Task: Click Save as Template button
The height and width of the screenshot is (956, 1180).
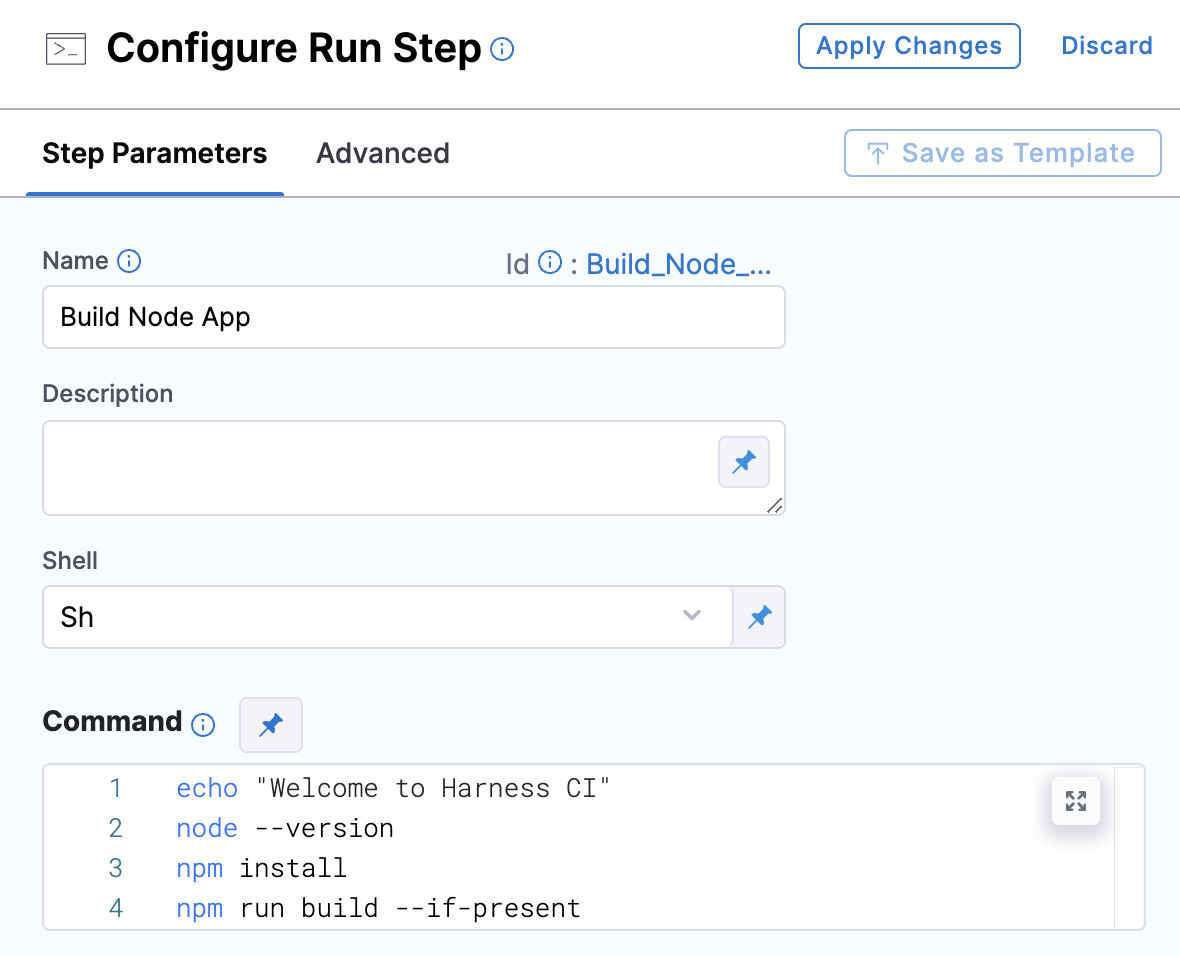Action: (x=1002, y=153)
